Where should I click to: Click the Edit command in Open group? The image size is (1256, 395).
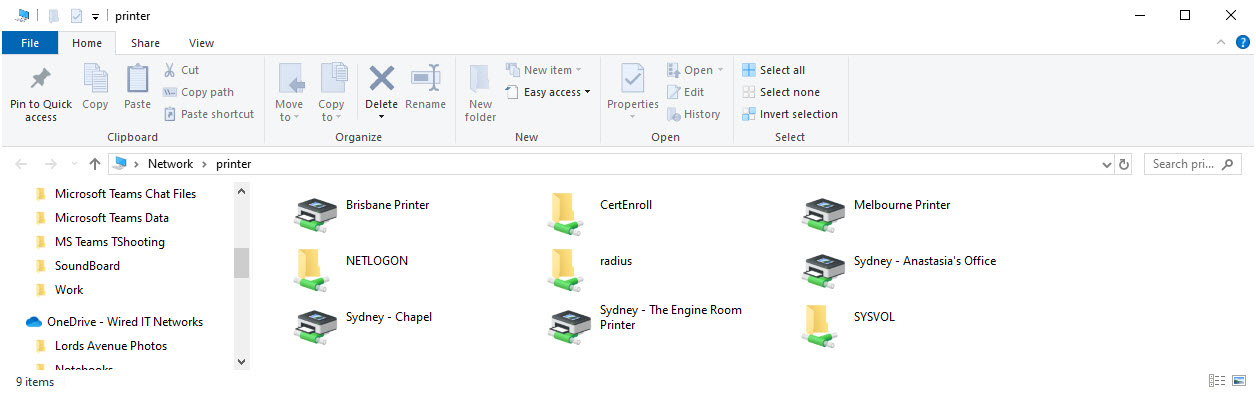pos(685,92)
